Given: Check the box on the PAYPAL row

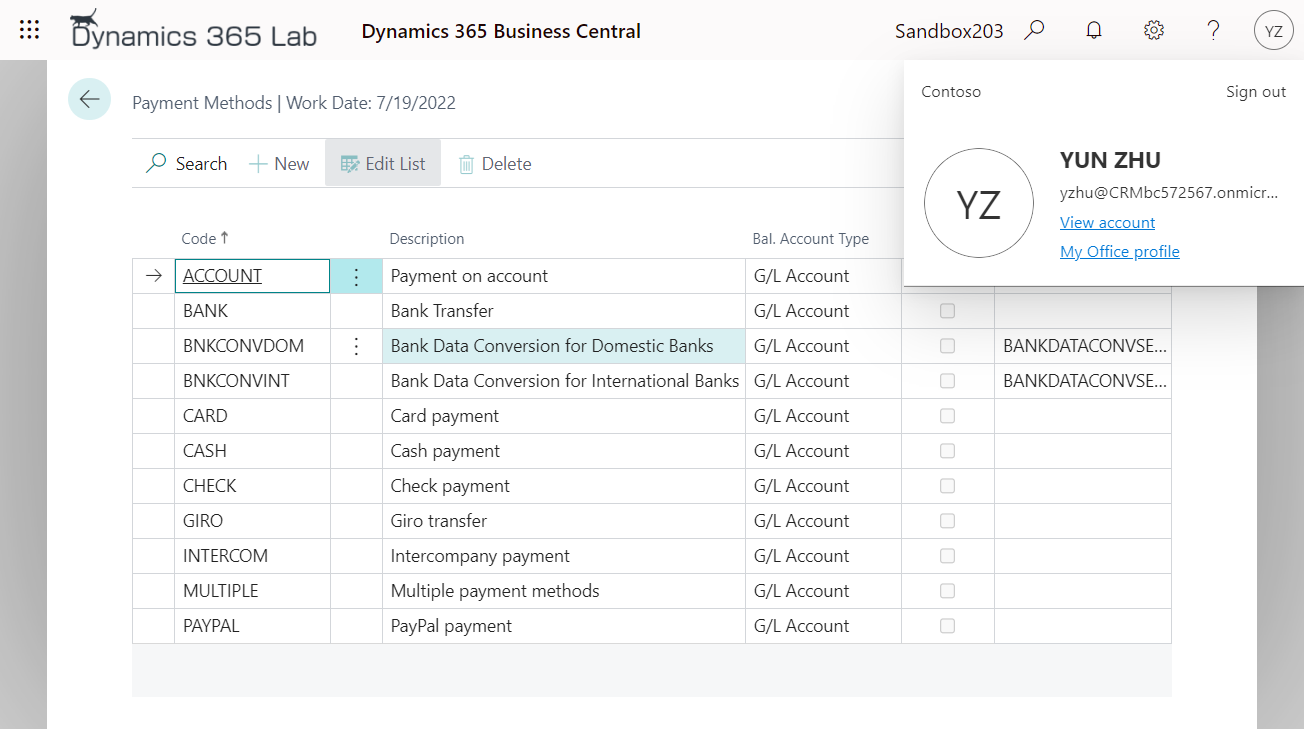Looking at the screenshot, I should [x=947, y=625].
